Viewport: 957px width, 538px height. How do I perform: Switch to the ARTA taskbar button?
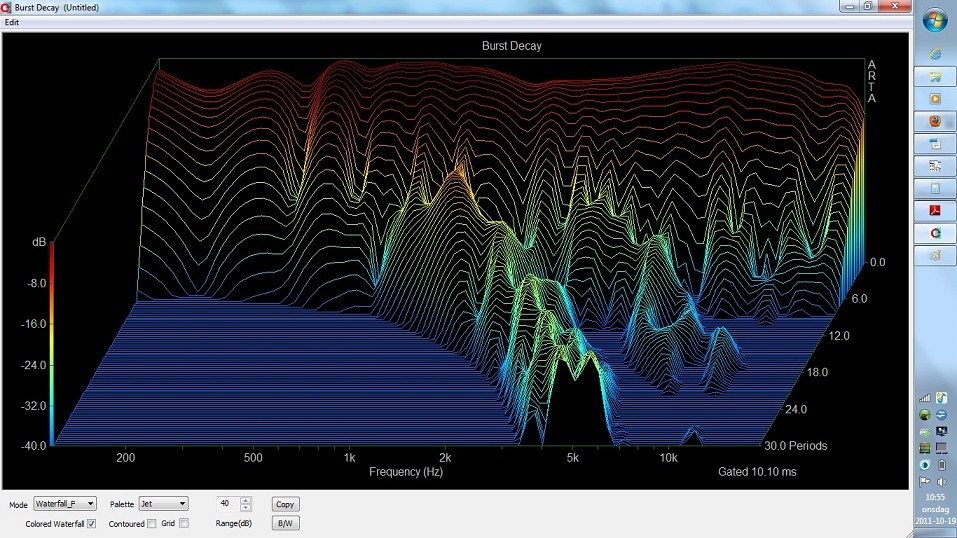(x=935, y=233)
